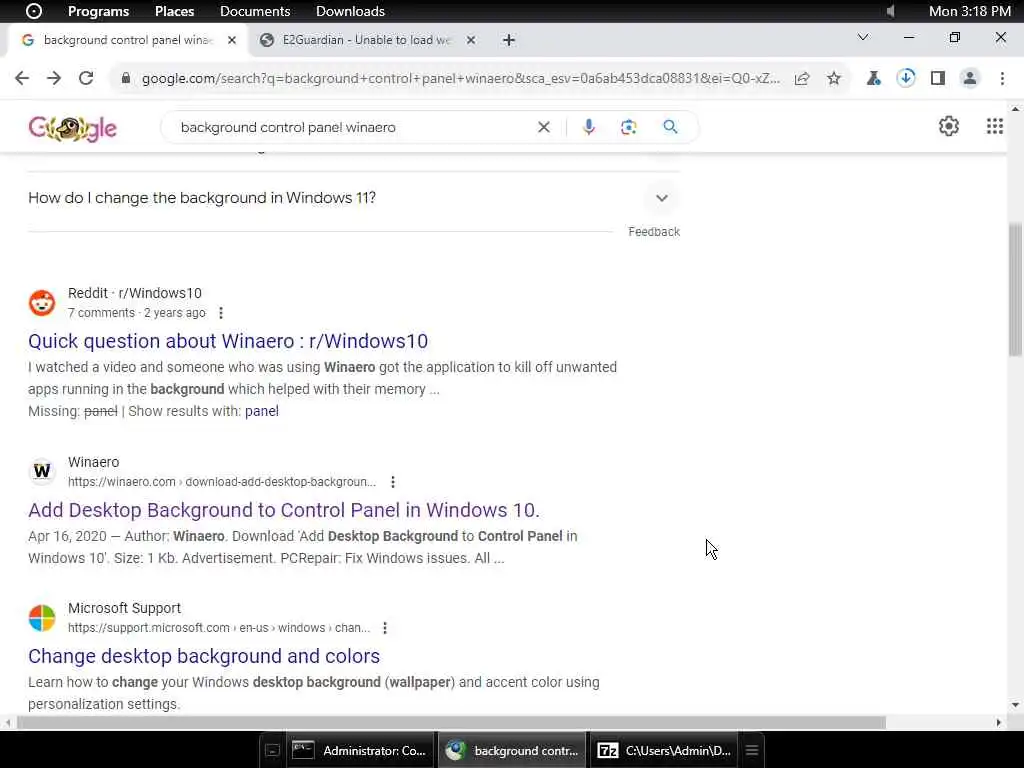Viewport: 1024px width, 768px height.
Task: Click 'Reddit · r/Windows10' source name
Action: [135, 293]
